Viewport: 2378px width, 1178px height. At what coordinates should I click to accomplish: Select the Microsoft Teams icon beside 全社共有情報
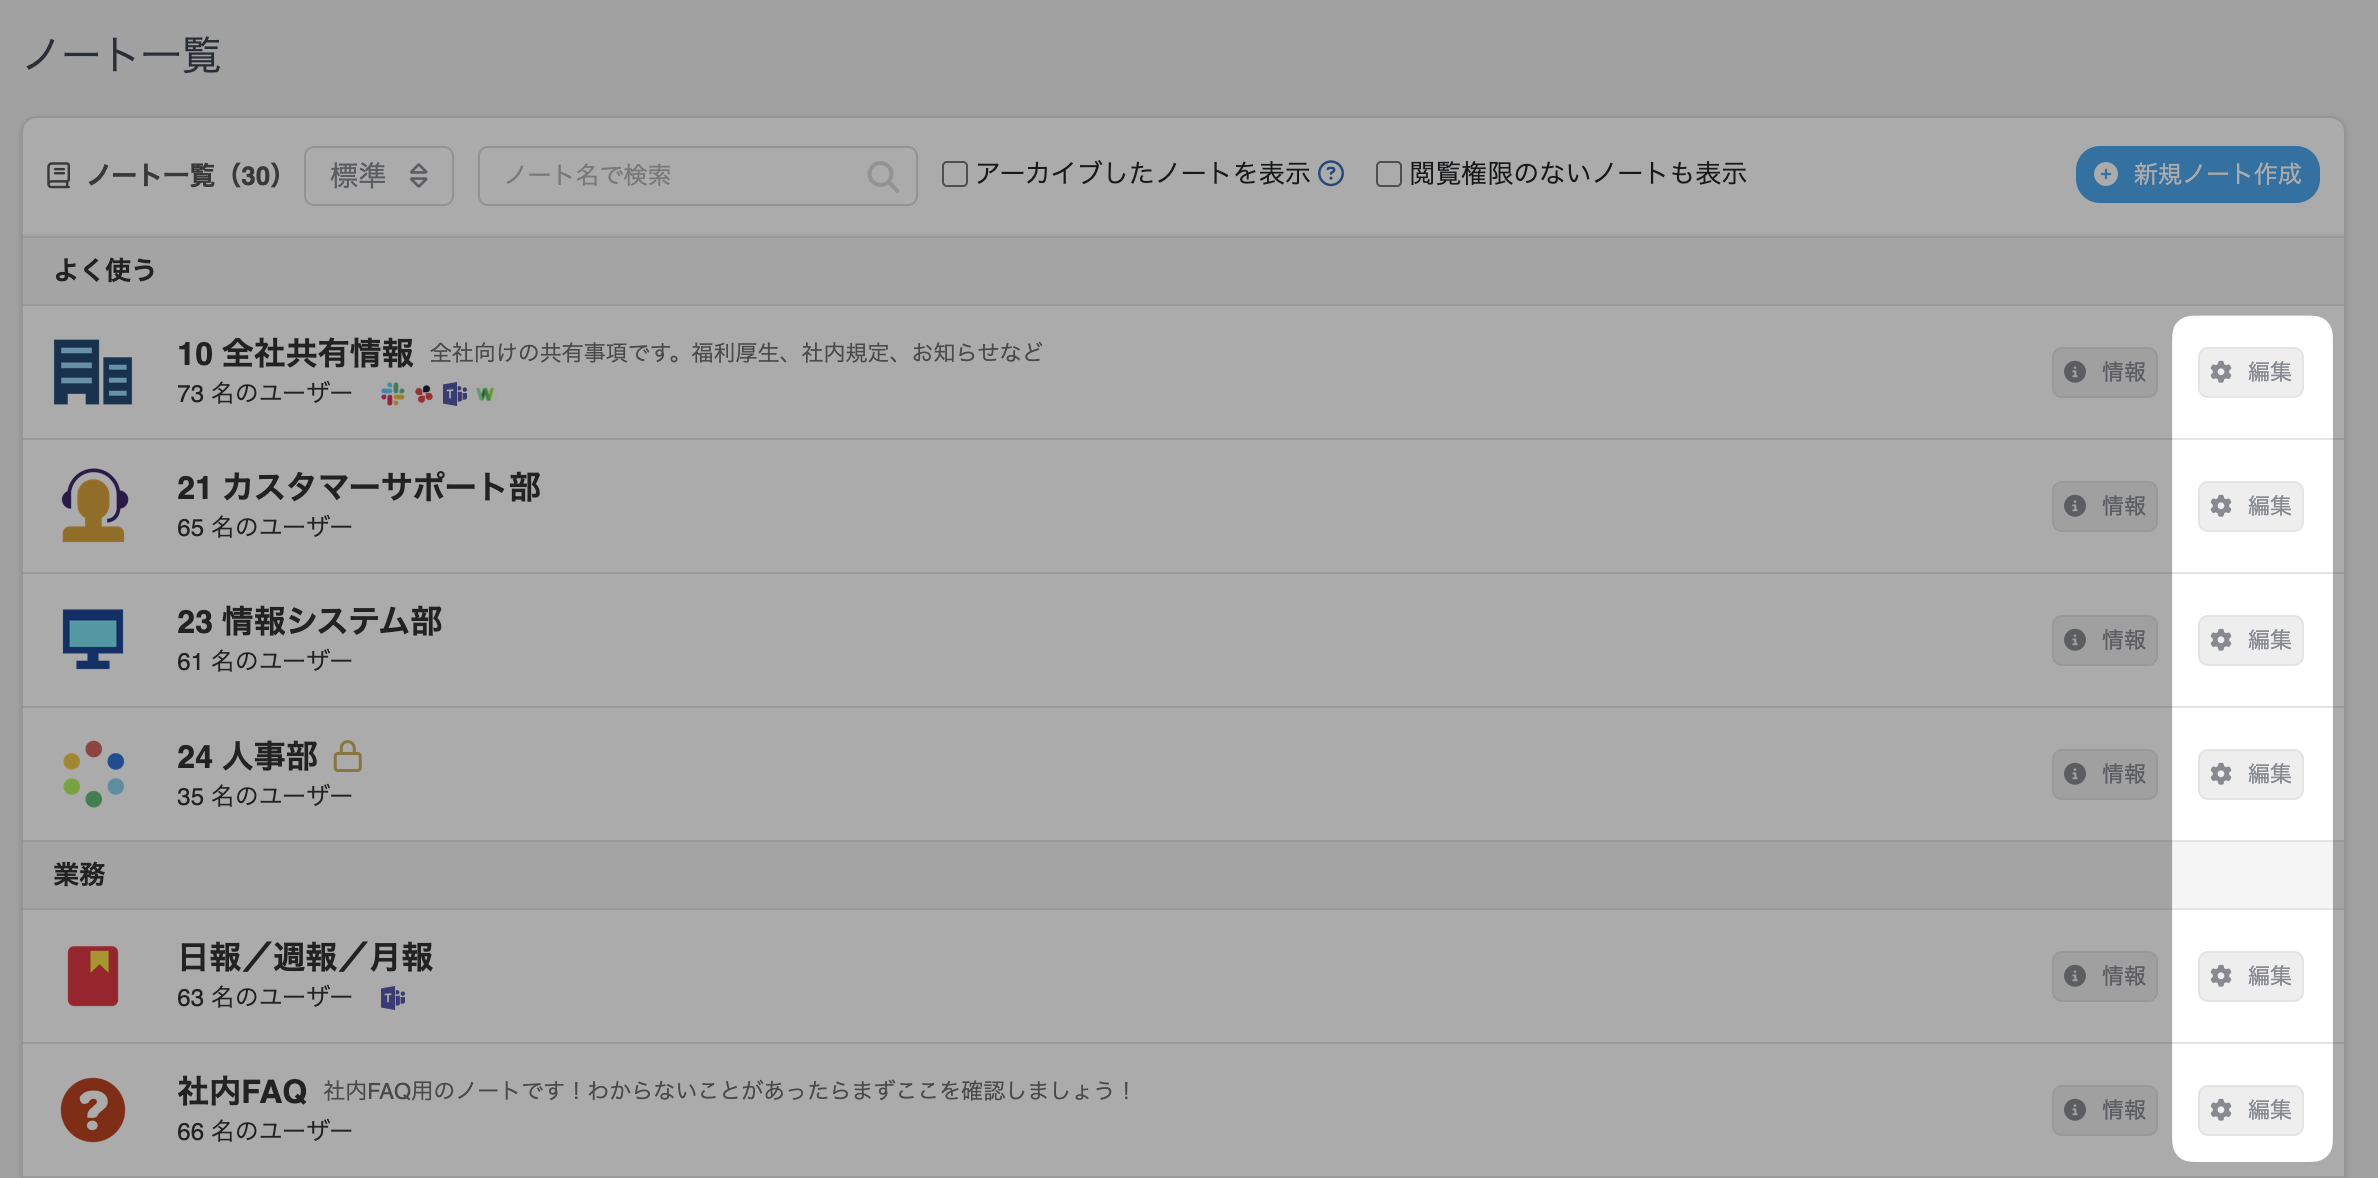[x=456, y=393]
